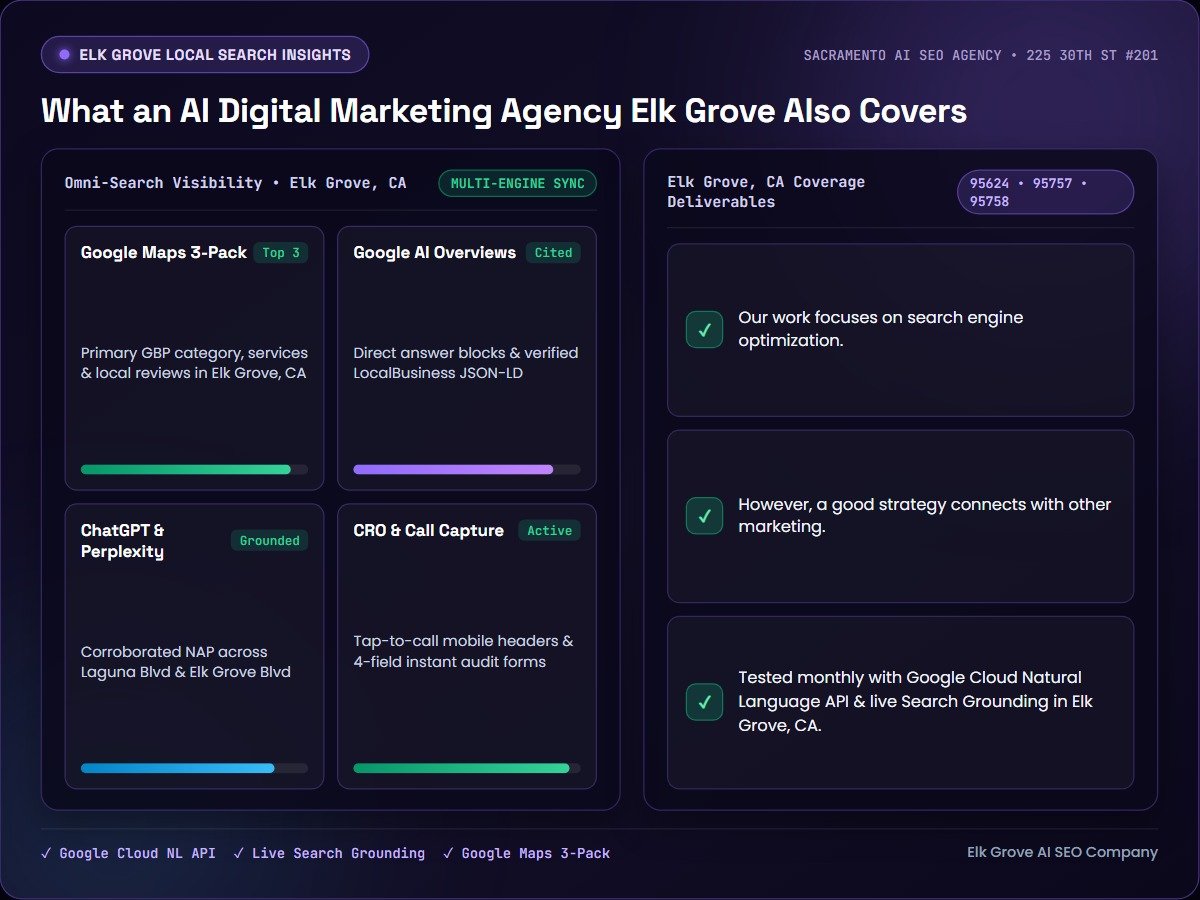Image resolution: width=1200 pixels, height=900 pixels.
Task: Click Google Maps 3-Pack green progress bar
Action: pos(194,469)
